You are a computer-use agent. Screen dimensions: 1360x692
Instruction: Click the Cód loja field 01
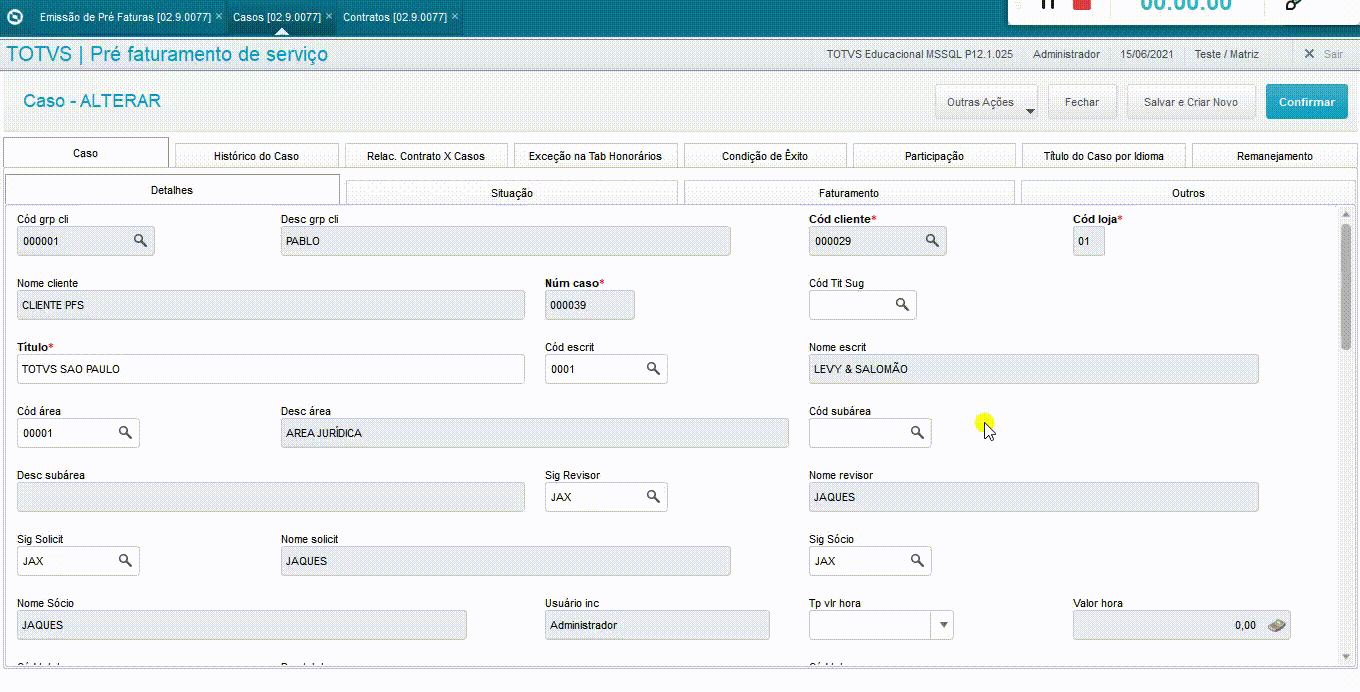click(1089, 241)
